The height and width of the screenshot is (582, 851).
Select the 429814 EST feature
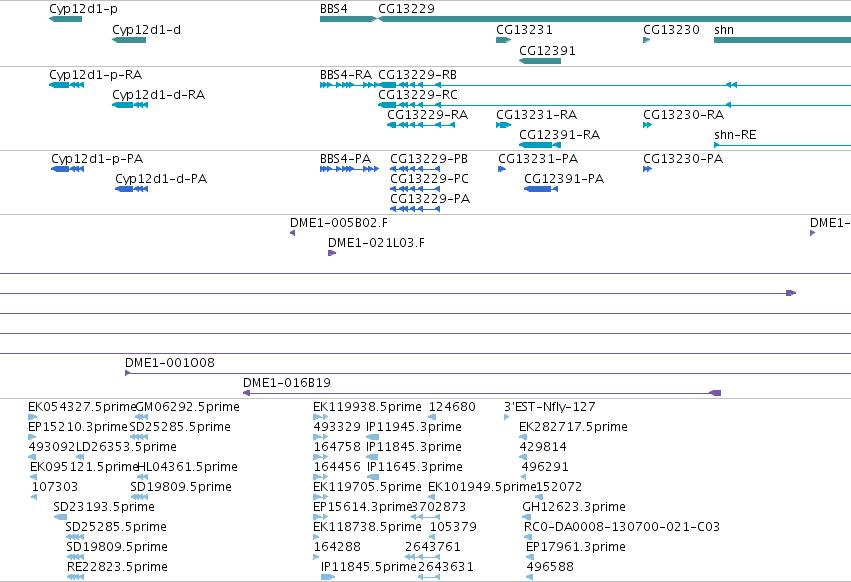point(522,457)
